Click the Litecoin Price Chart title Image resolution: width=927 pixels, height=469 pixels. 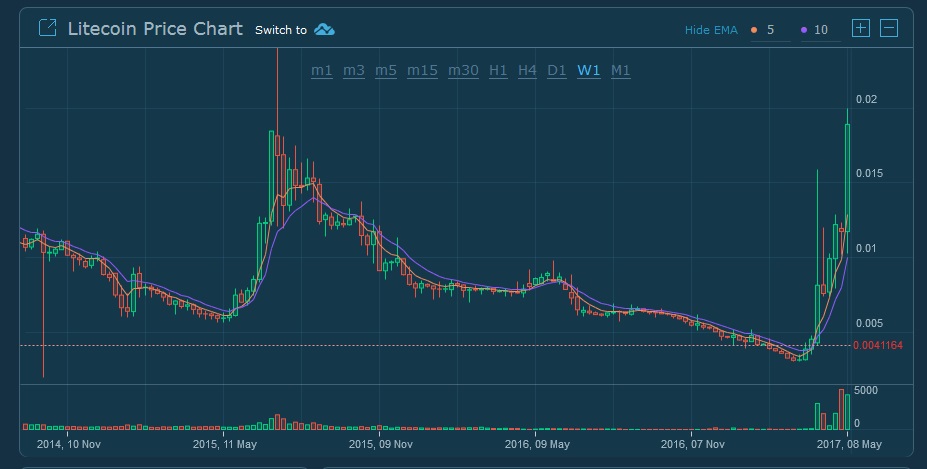[x=155, y=28]
